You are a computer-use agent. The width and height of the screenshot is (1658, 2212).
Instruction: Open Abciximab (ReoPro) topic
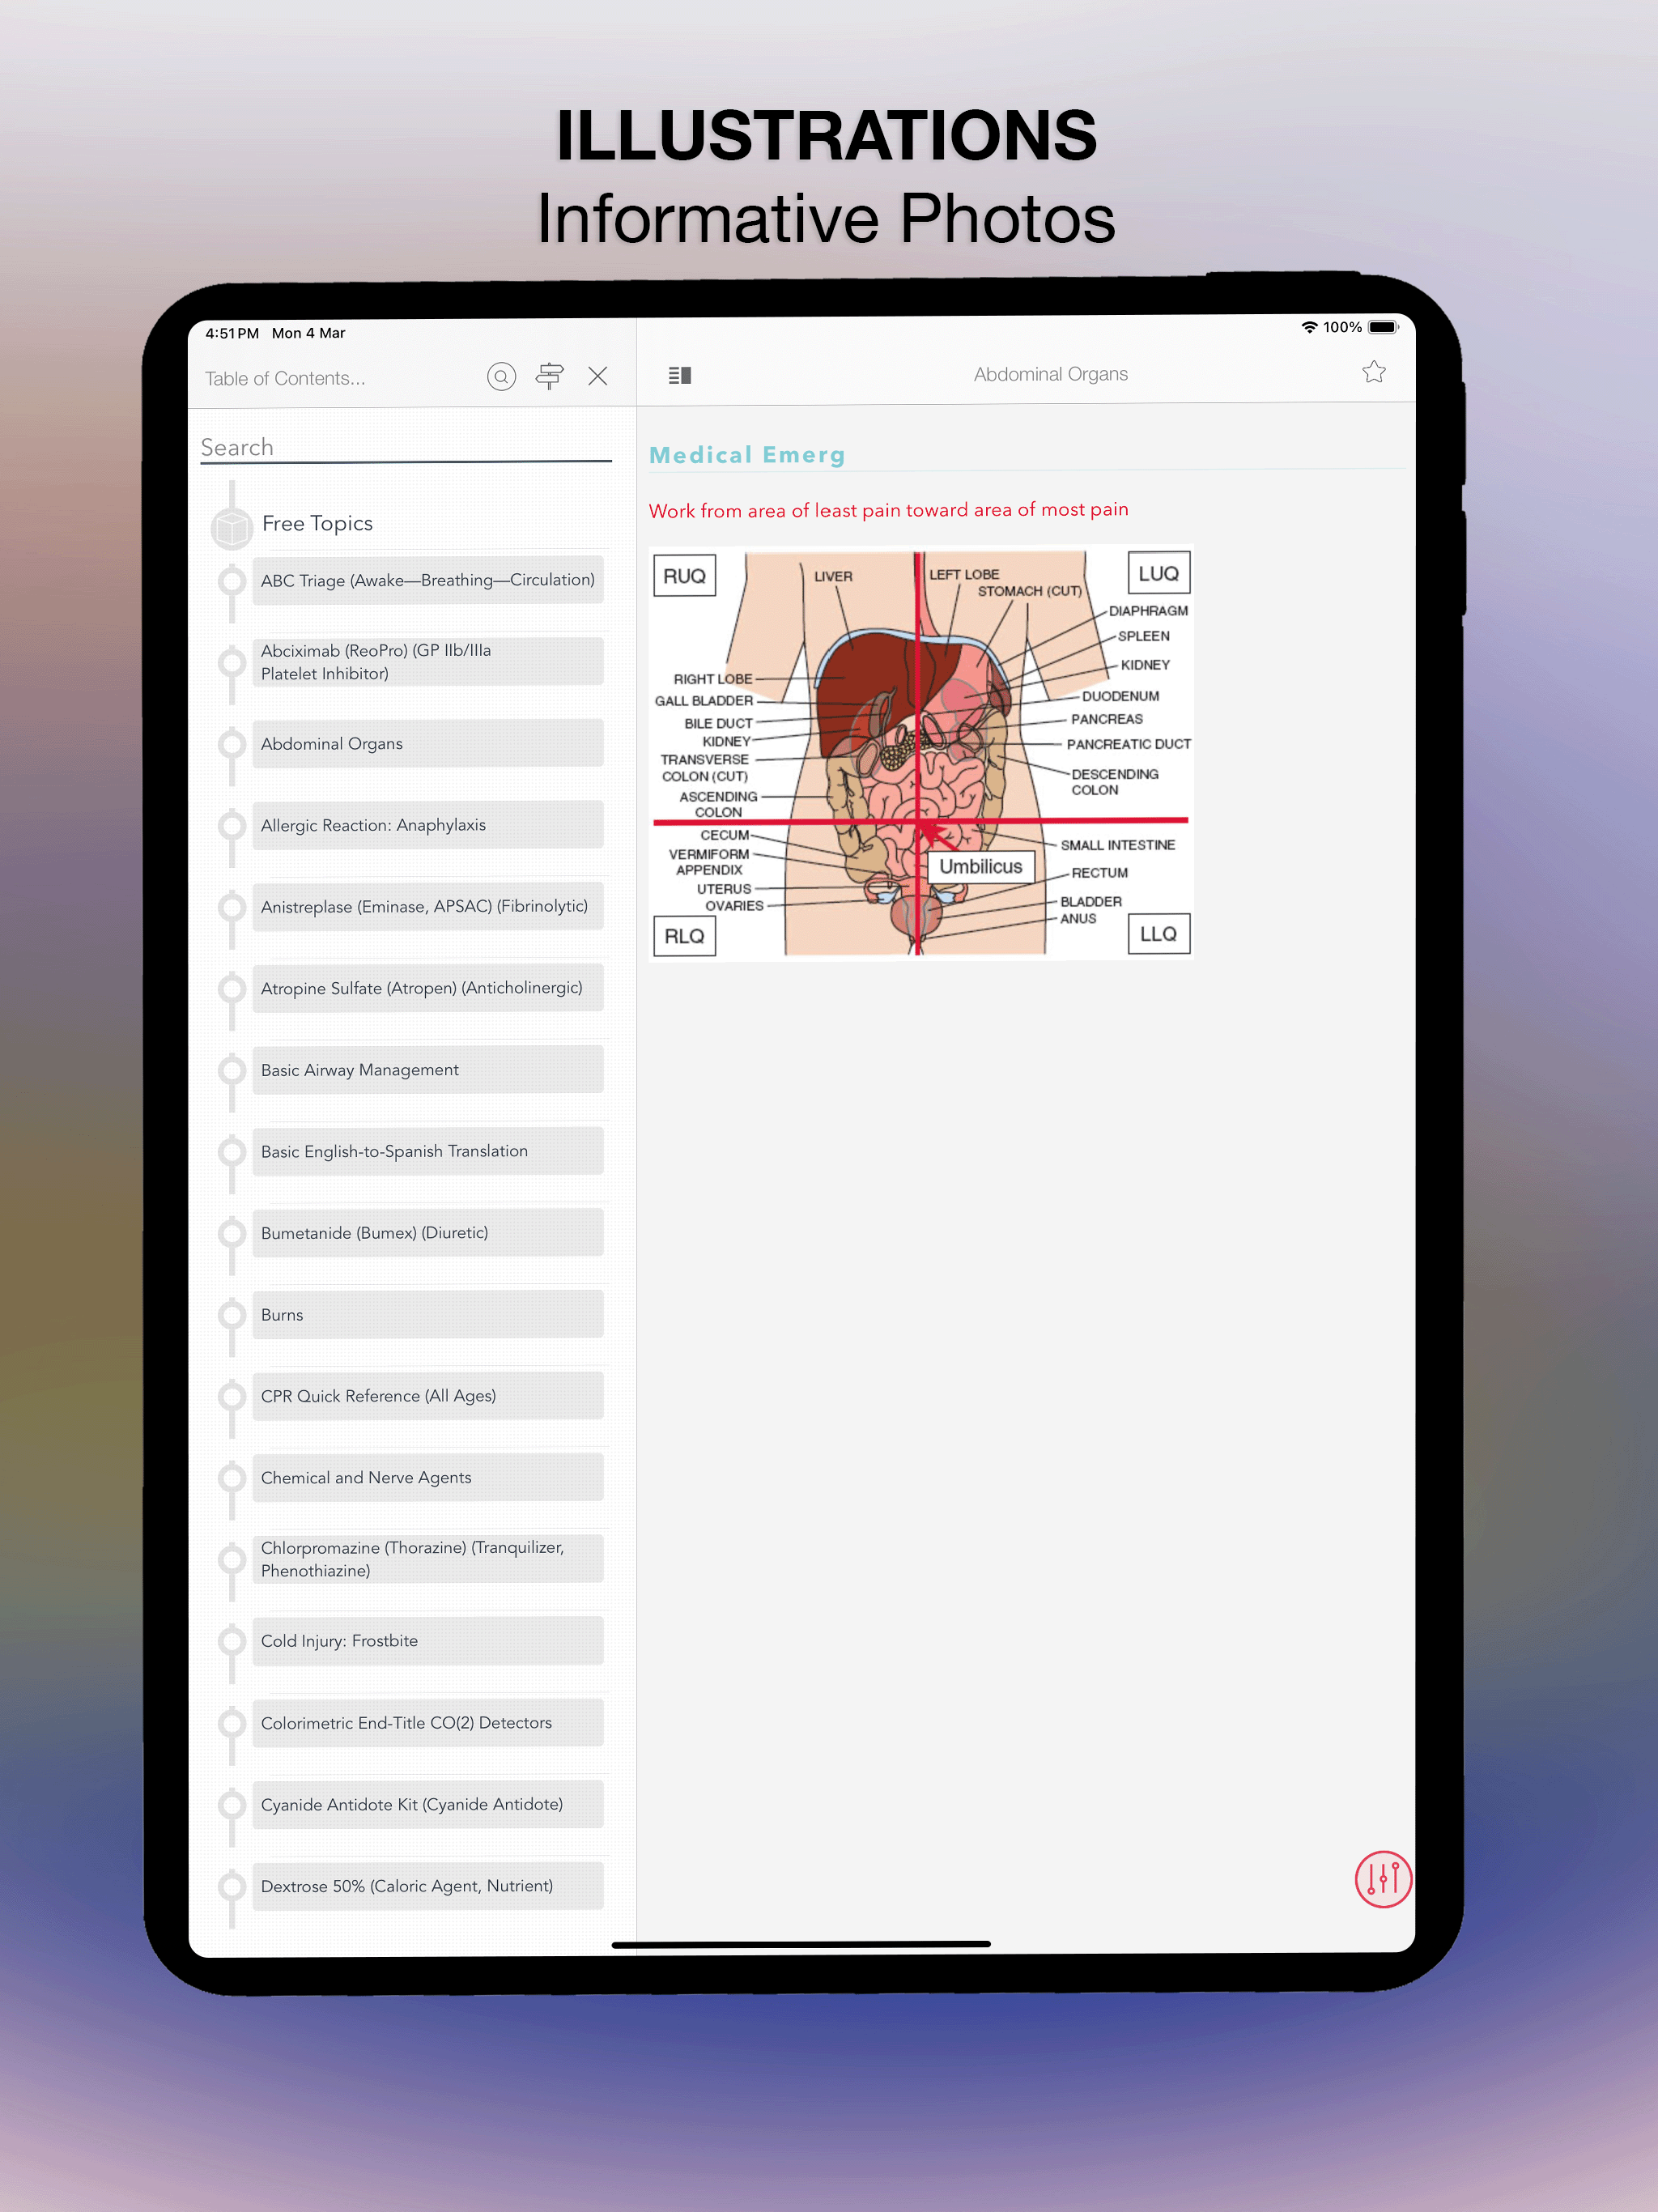pos(428,662)
